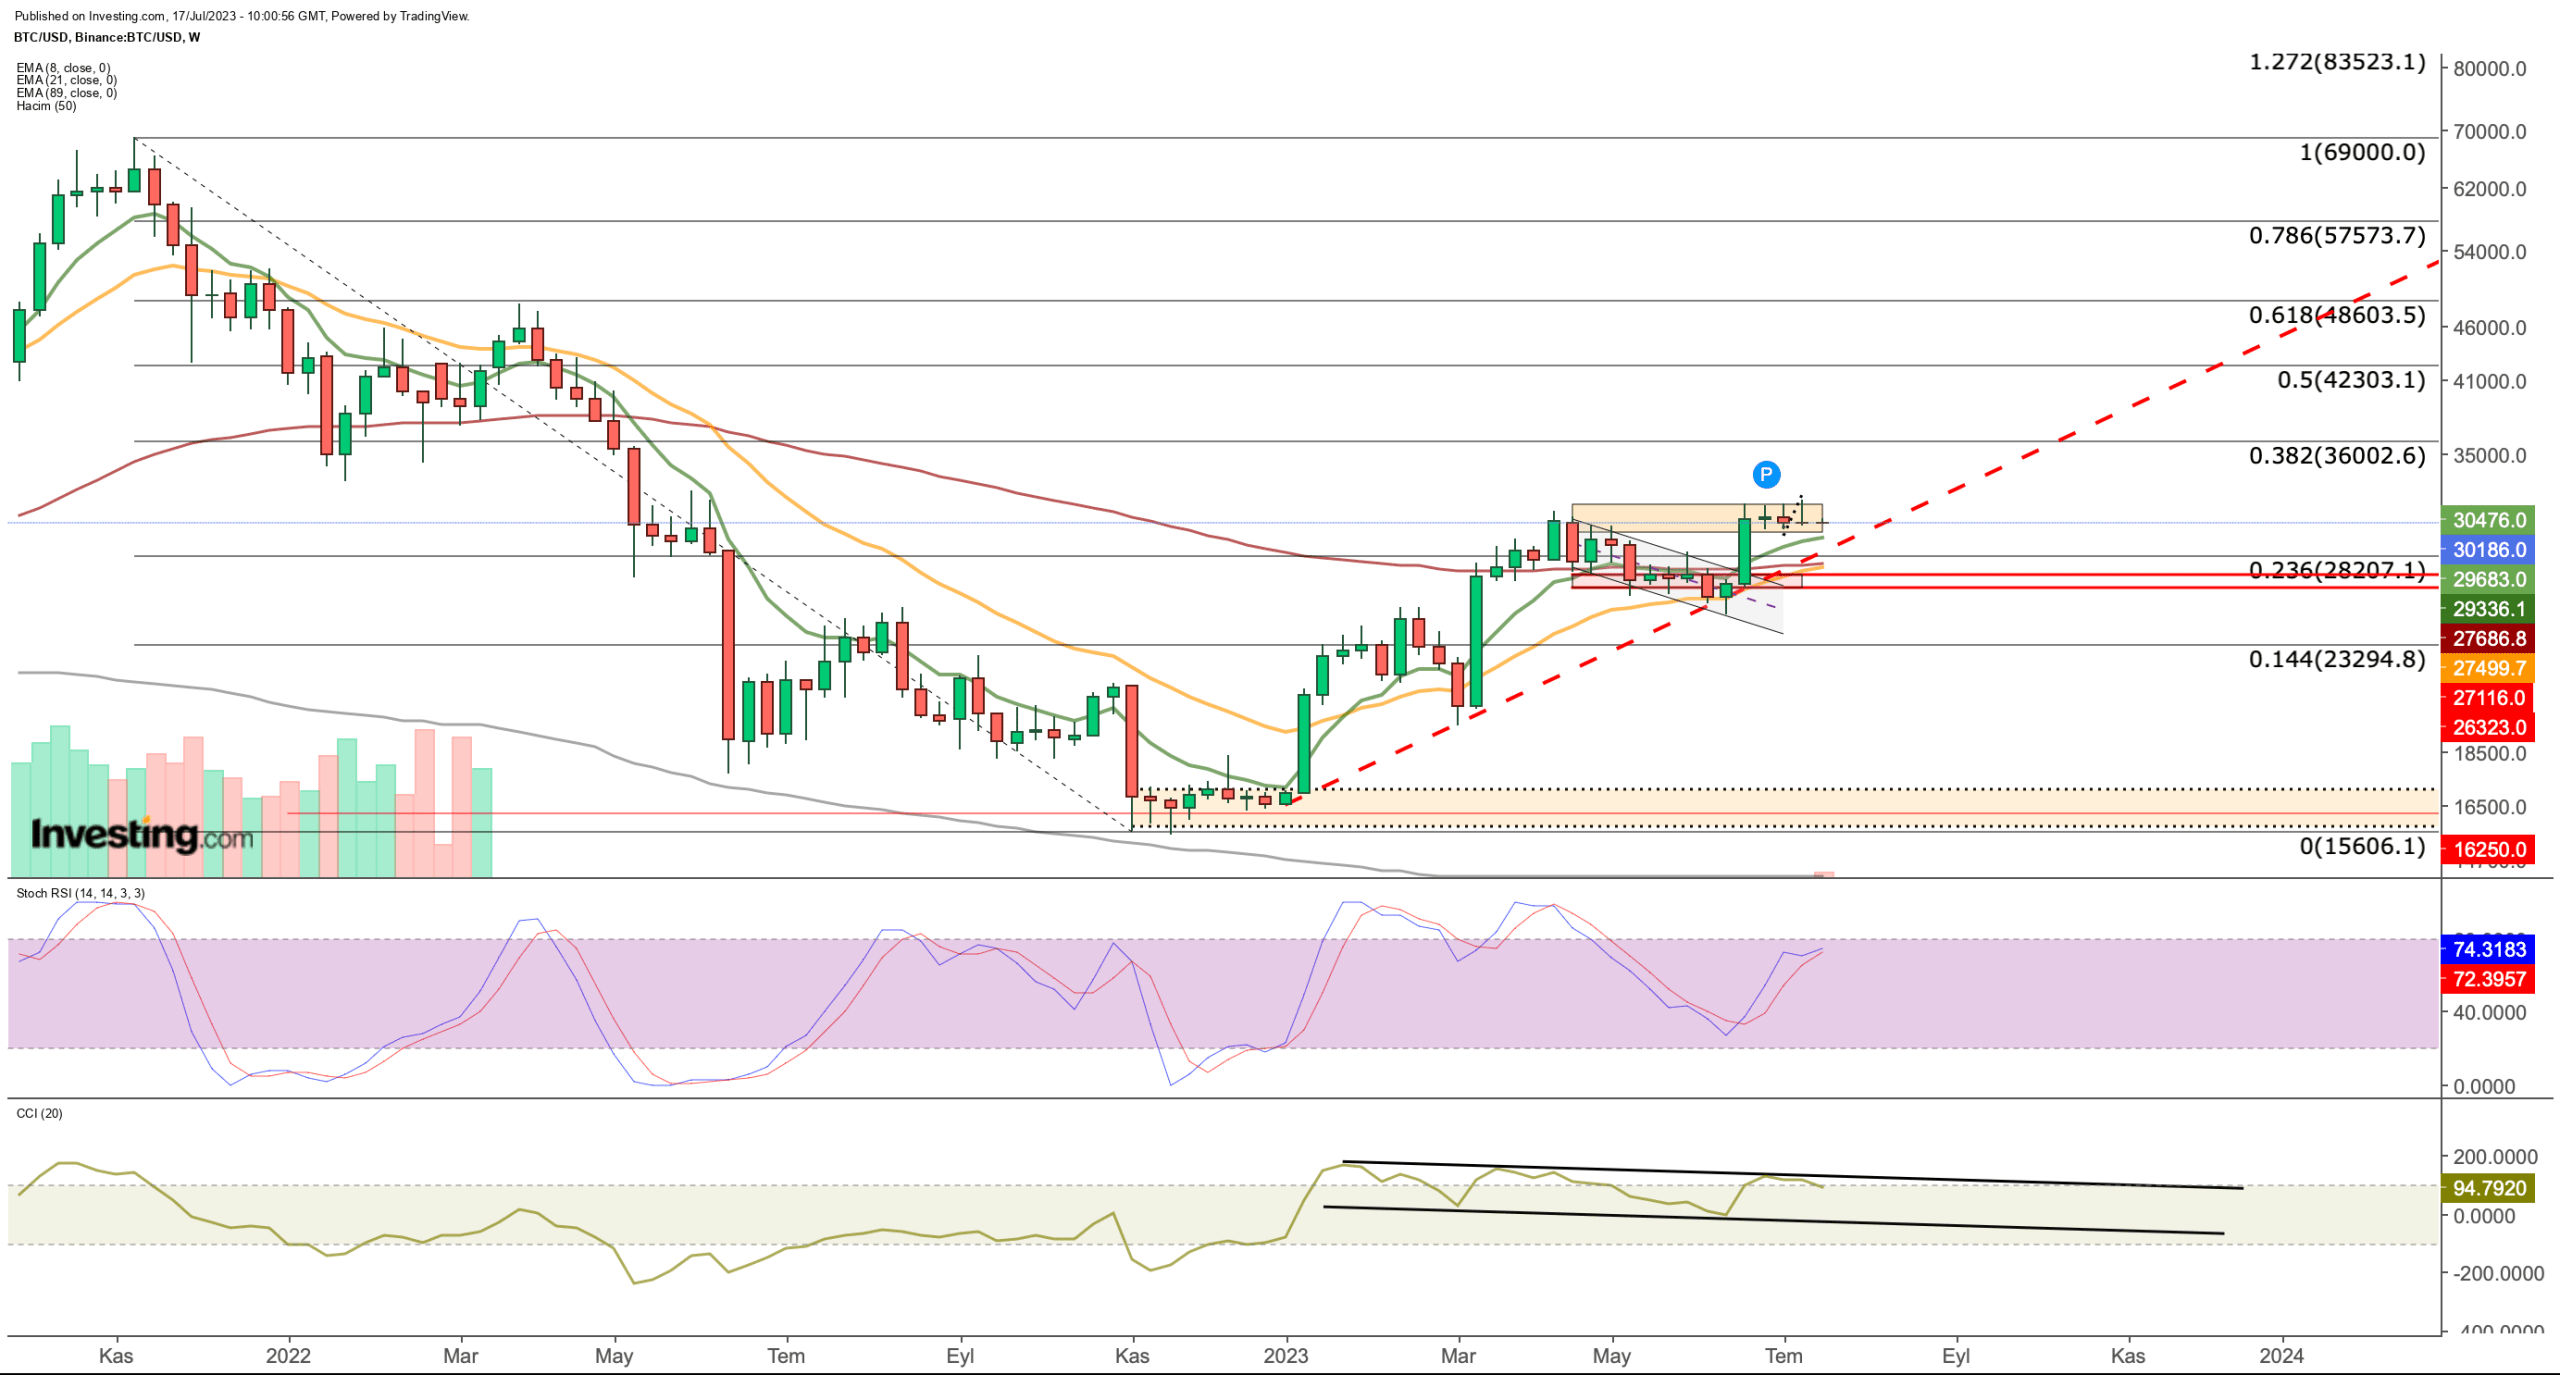This screenshot has width=2560, height=1375.
Task: Click the -200.0000 CCI axis label
Action: pyautogui.click(x=2498, y=1273)
